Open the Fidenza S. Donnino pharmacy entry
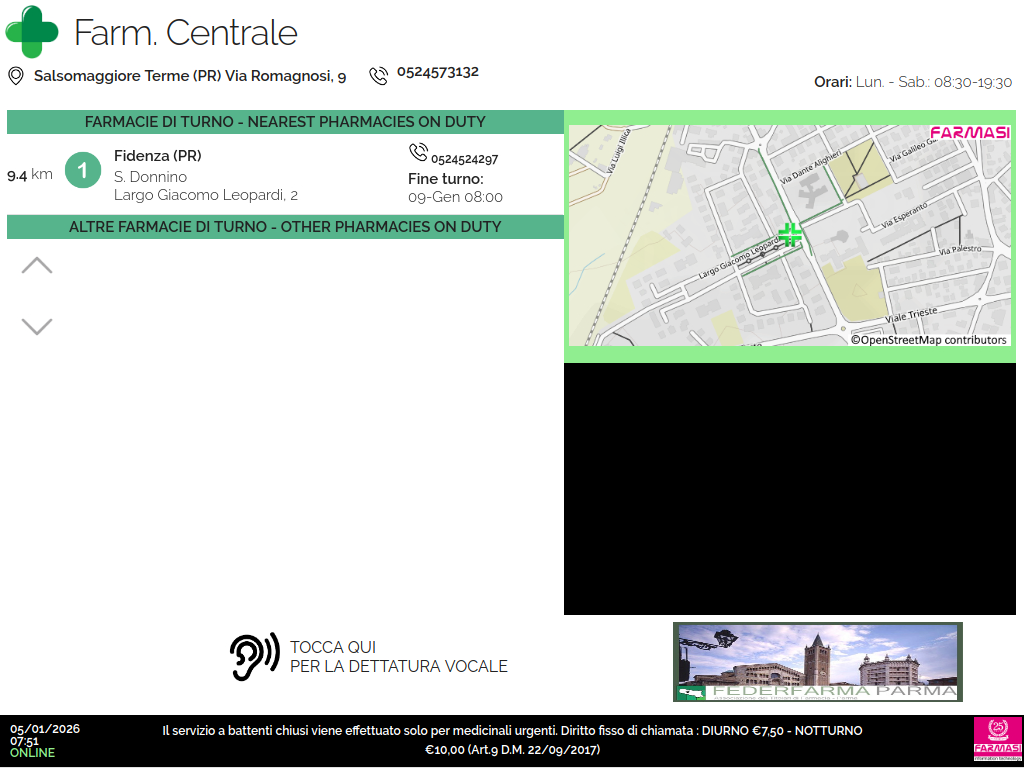The height and width of the screenshot is (768, 1024). pyautogui.click(x=205, y=176)
